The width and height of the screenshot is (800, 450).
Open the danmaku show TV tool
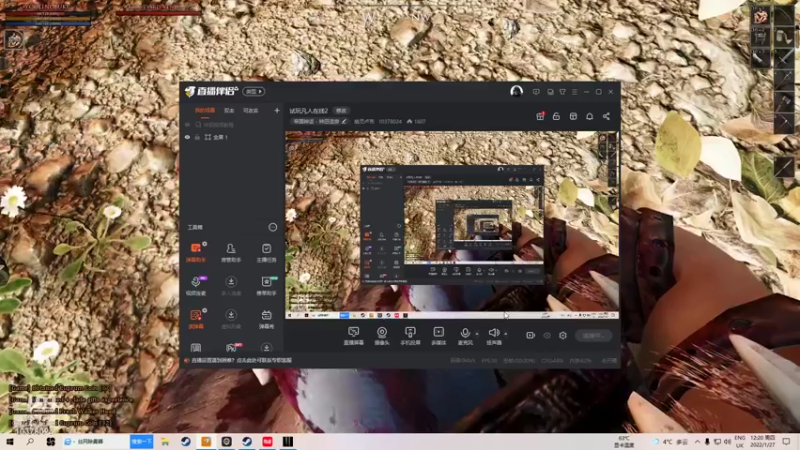(266, 319)
